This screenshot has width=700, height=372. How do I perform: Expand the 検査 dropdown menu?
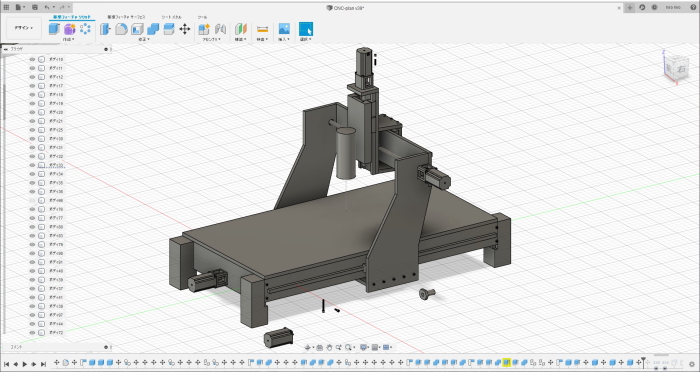pos(262,39)
